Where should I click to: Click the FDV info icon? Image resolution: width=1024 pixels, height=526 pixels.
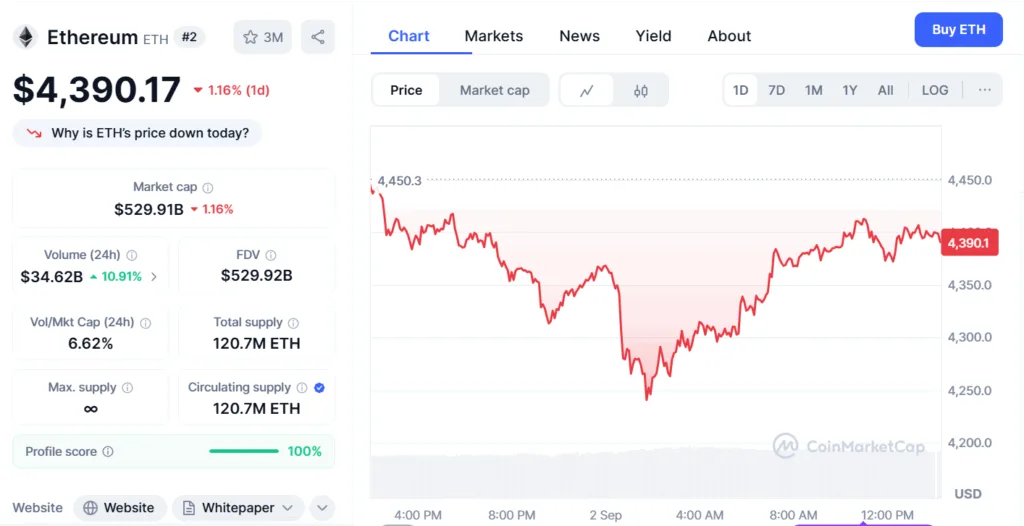point(270,255)
